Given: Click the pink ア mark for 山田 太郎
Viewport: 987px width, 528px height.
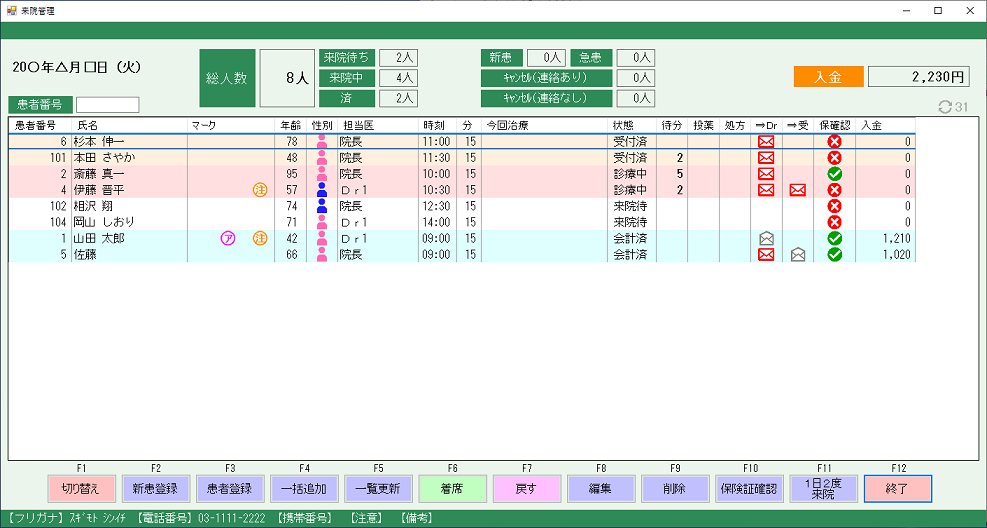Looking at the screenshot, I should [227, 238].
